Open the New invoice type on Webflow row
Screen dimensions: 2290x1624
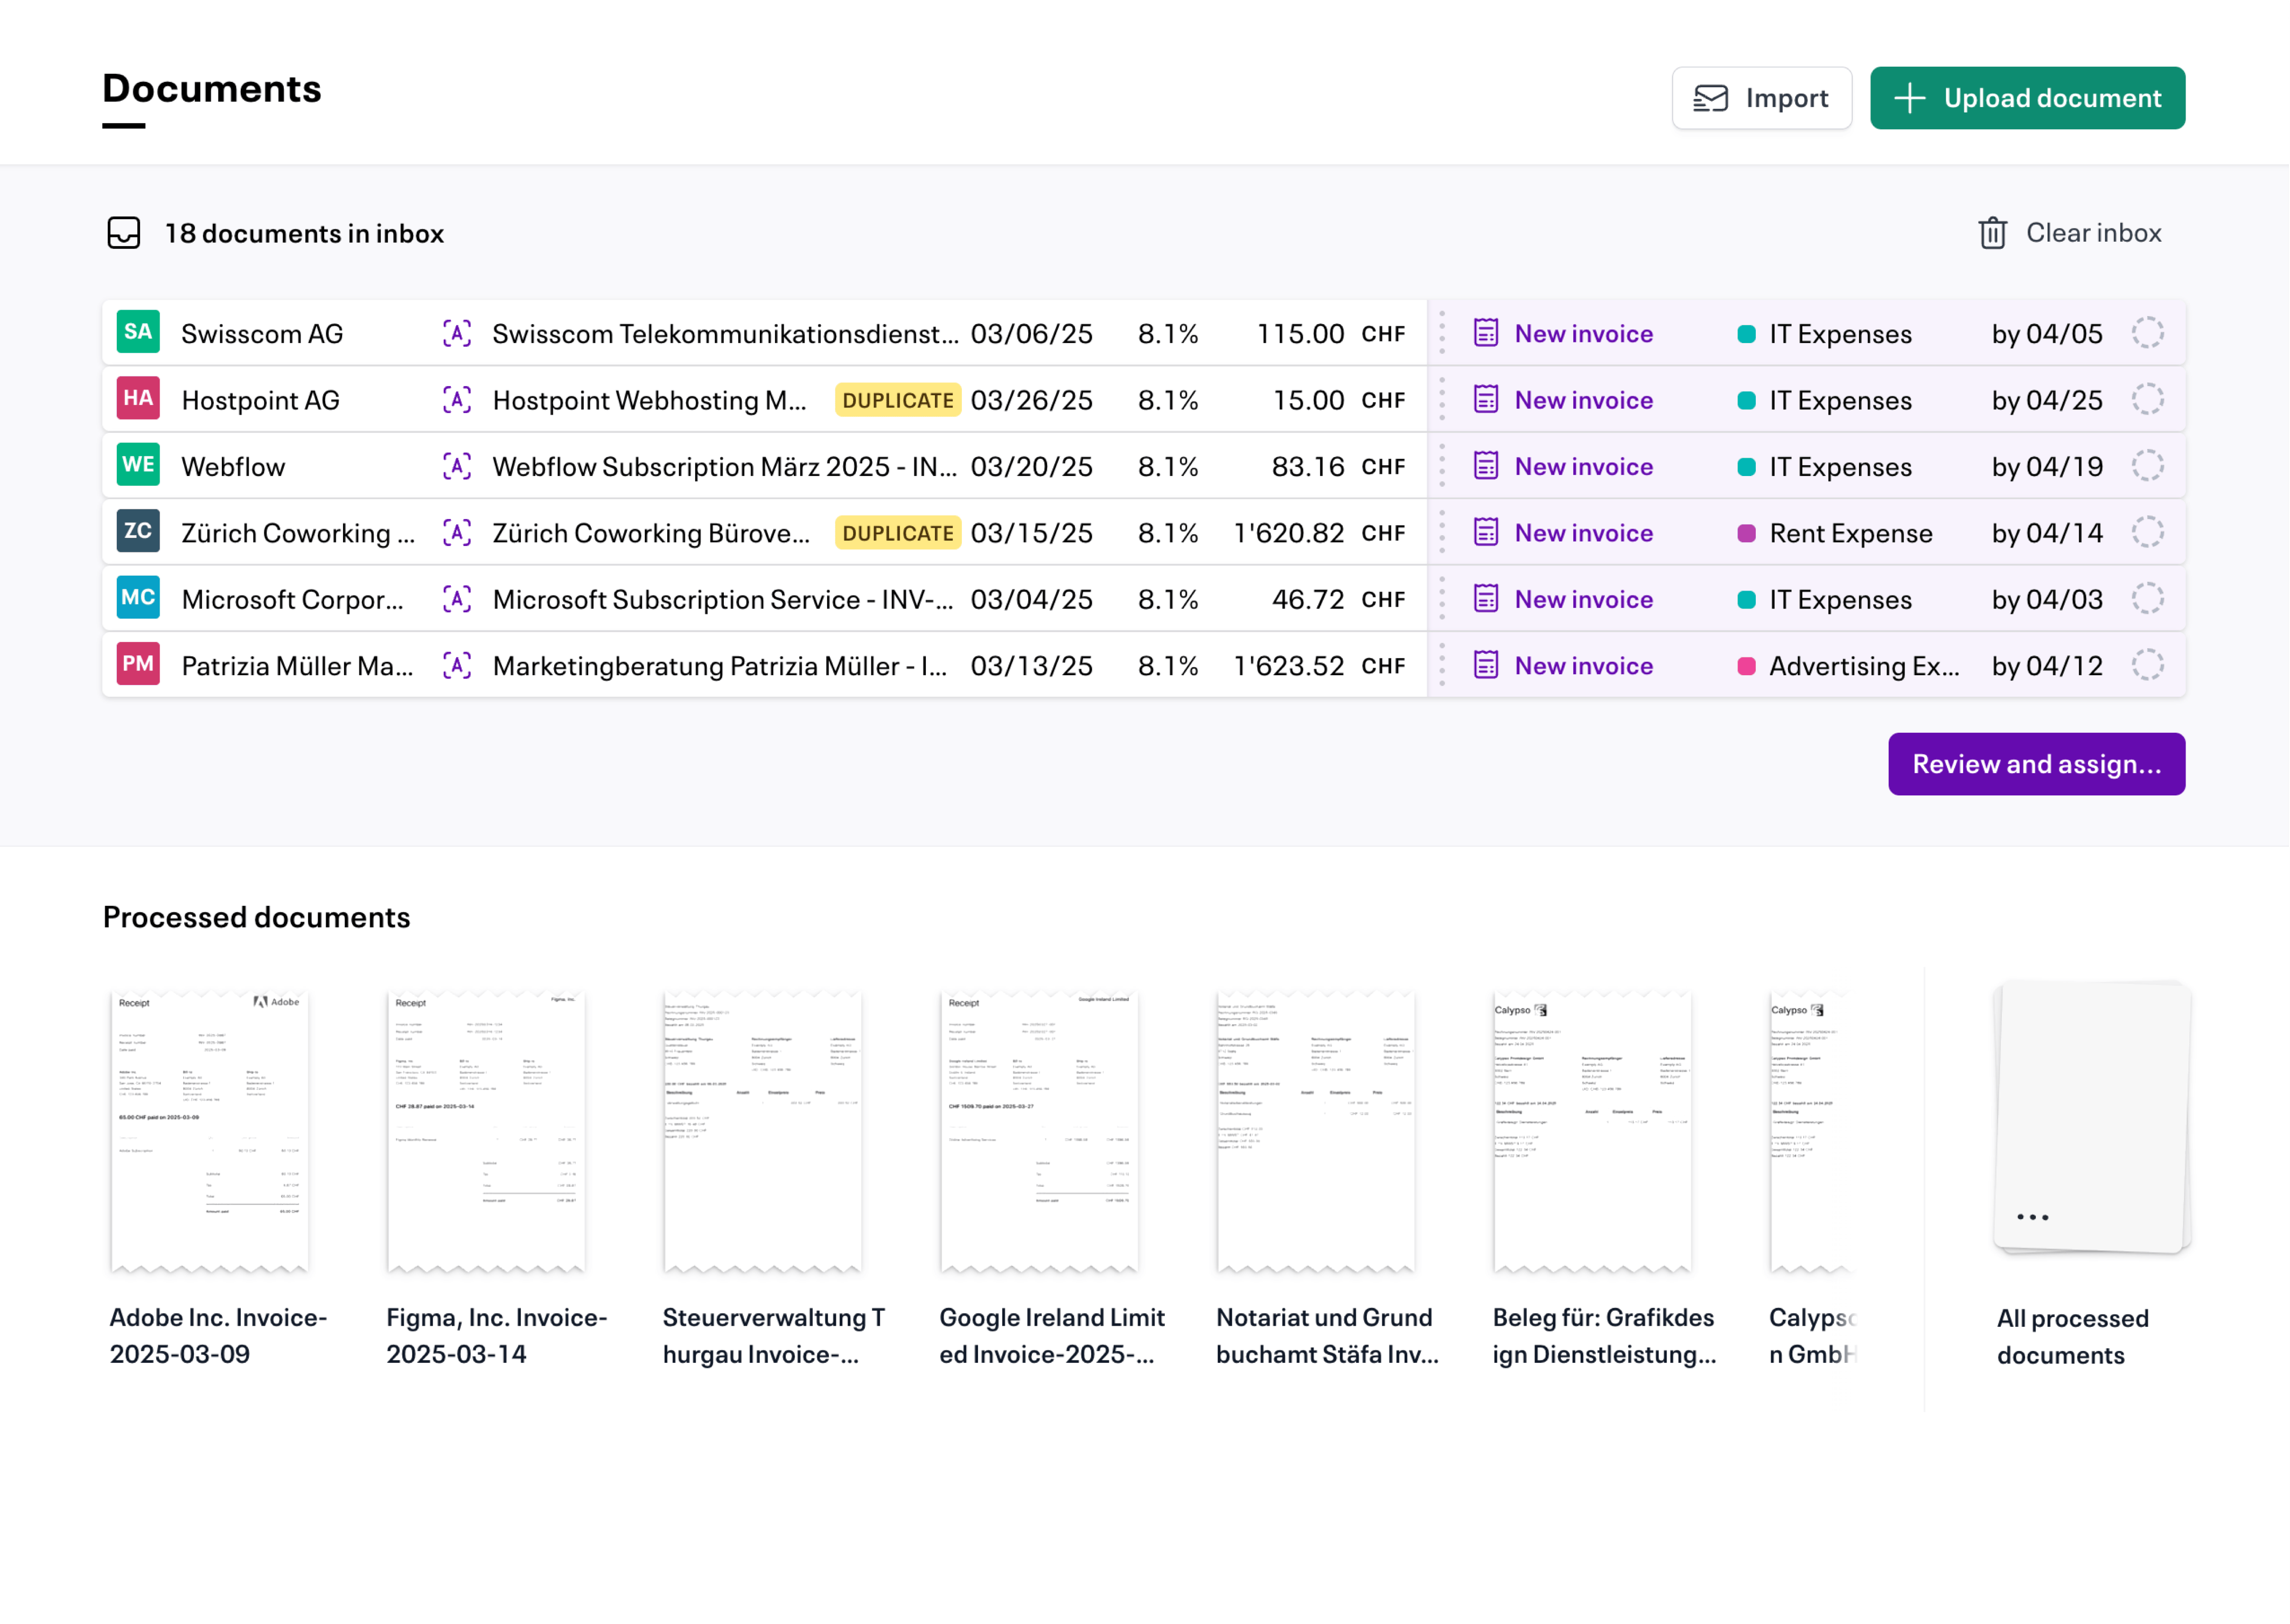[1583, 466]
